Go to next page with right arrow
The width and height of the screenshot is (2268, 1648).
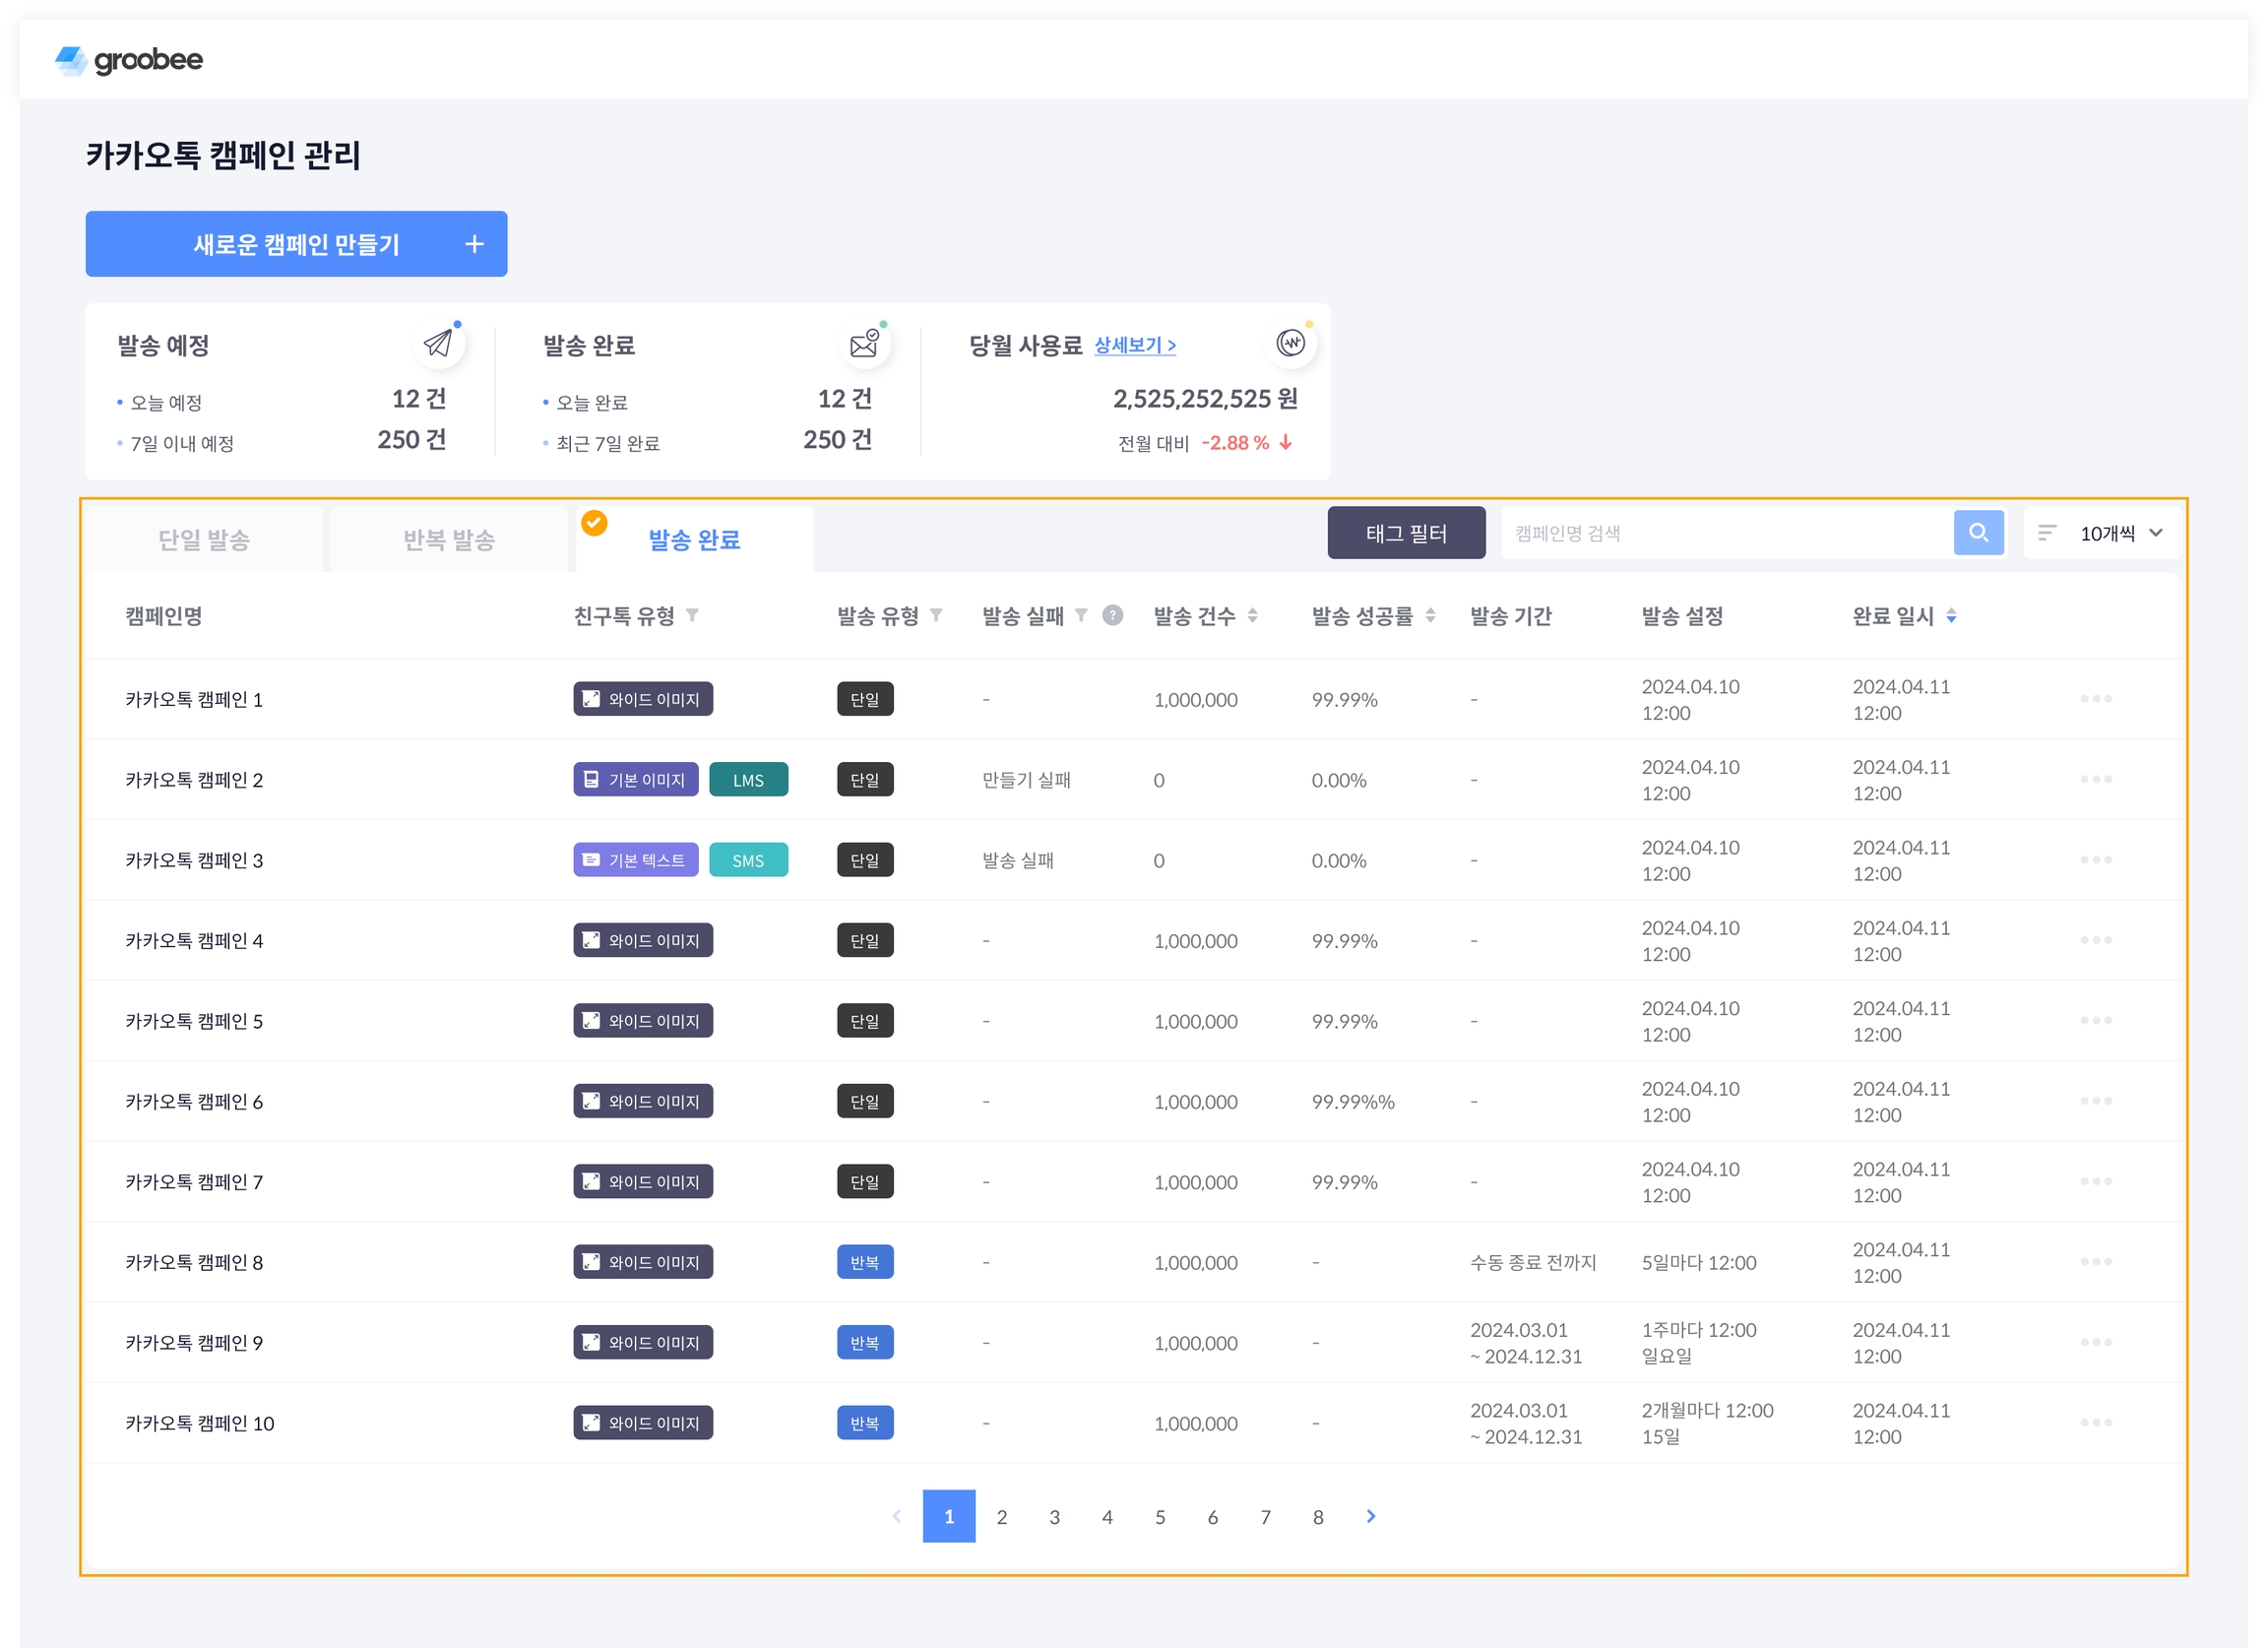click(x=1370, y=1516)
